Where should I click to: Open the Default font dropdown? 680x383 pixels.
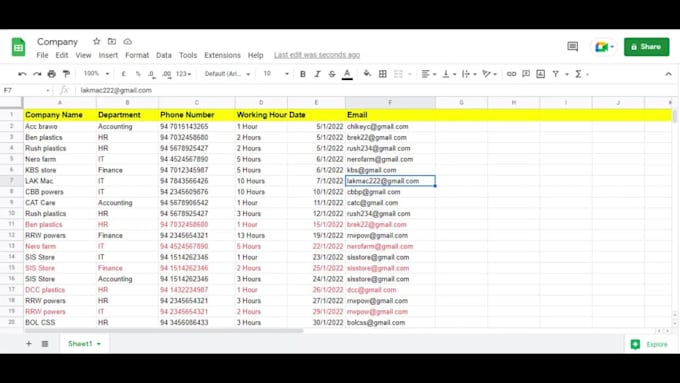coord(227,74)
